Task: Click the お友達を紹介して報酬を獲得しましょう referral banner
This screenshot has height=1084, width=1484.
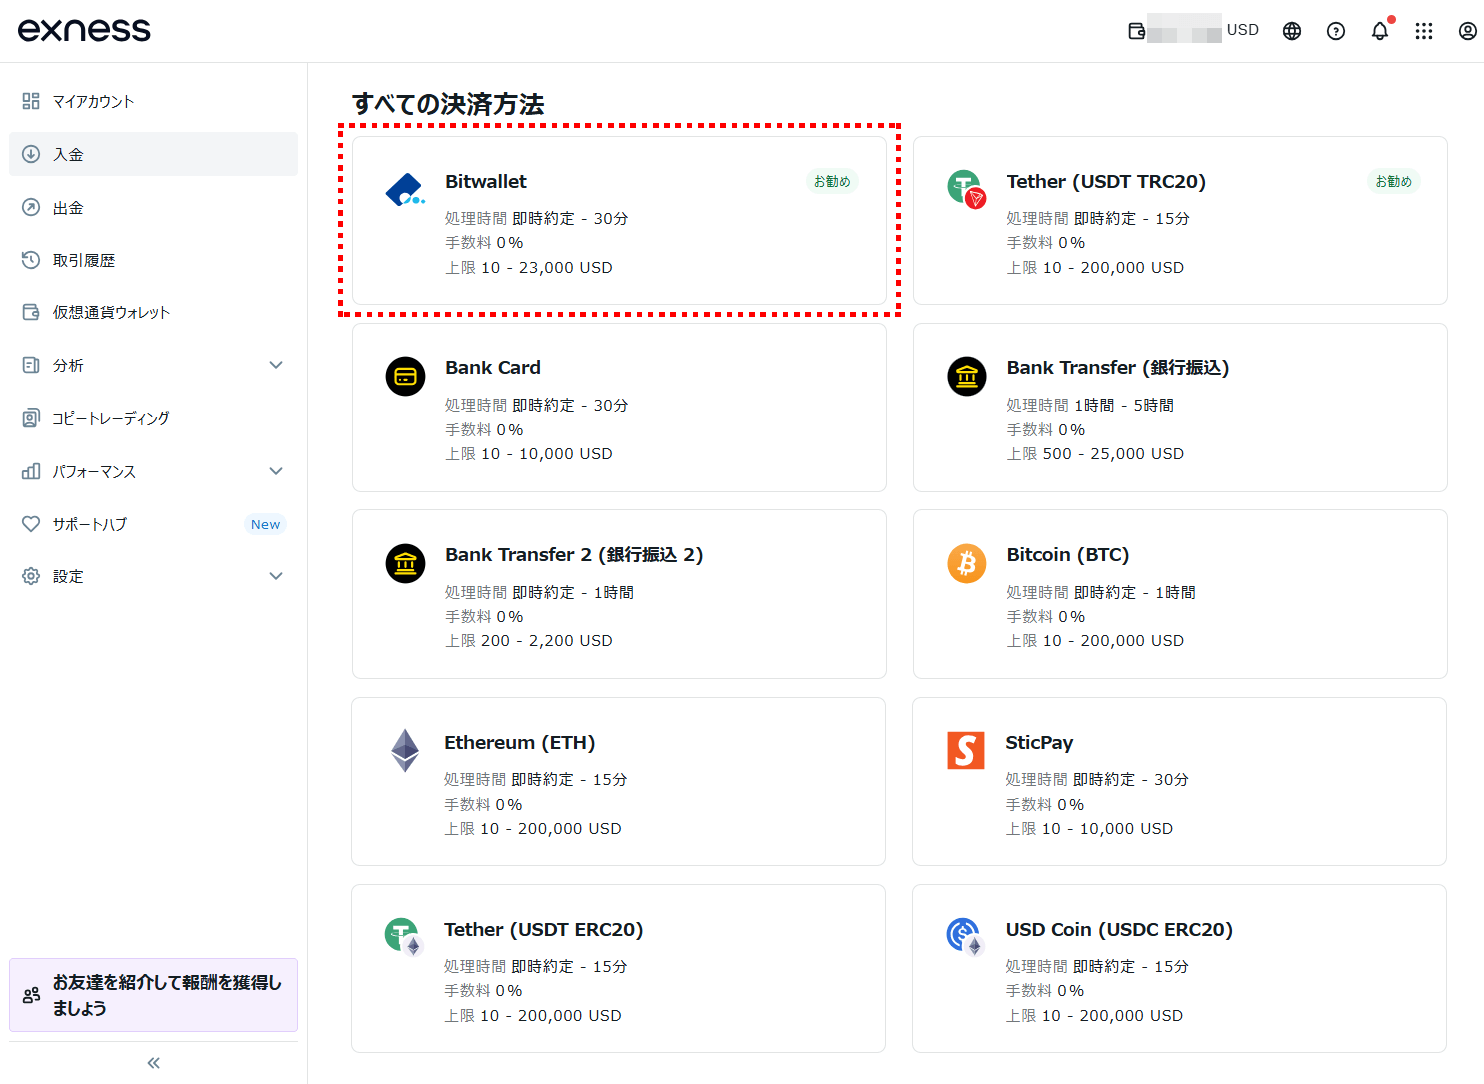Action: pos(153,995)
